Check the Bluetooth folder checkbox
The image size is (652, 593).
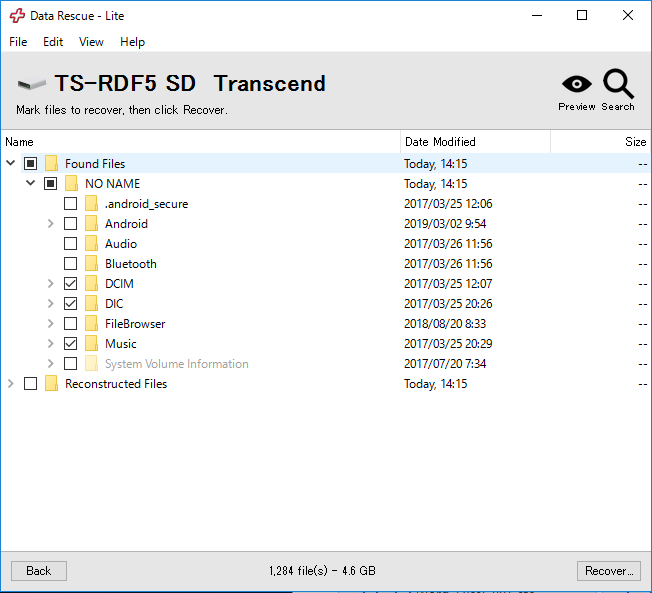tap(70, 264)
